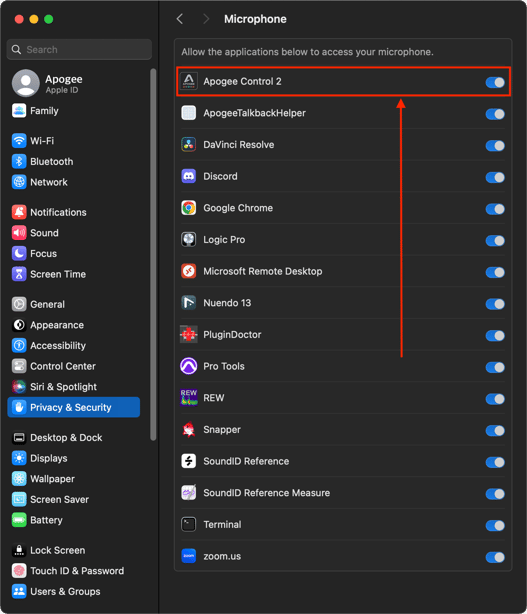Turn off Terminal microphone switch
The width and height of the screenshot is (527, 614).
[x=495, y=526]
